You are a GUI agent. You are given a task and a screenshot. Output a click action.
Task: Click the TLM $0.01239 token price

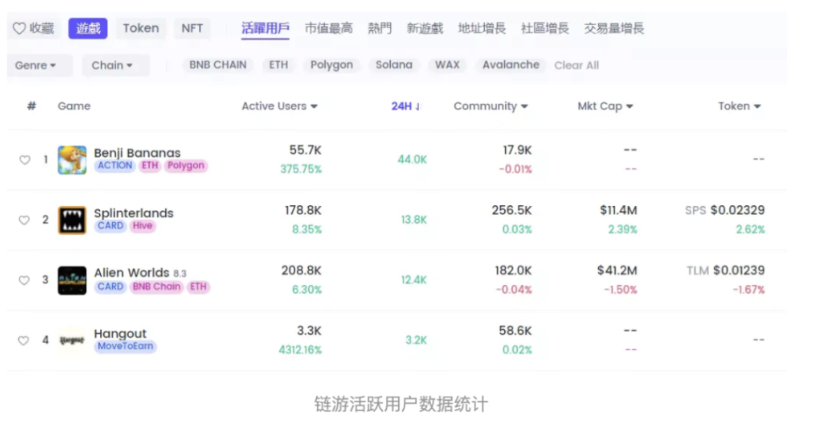coord(725,271)
